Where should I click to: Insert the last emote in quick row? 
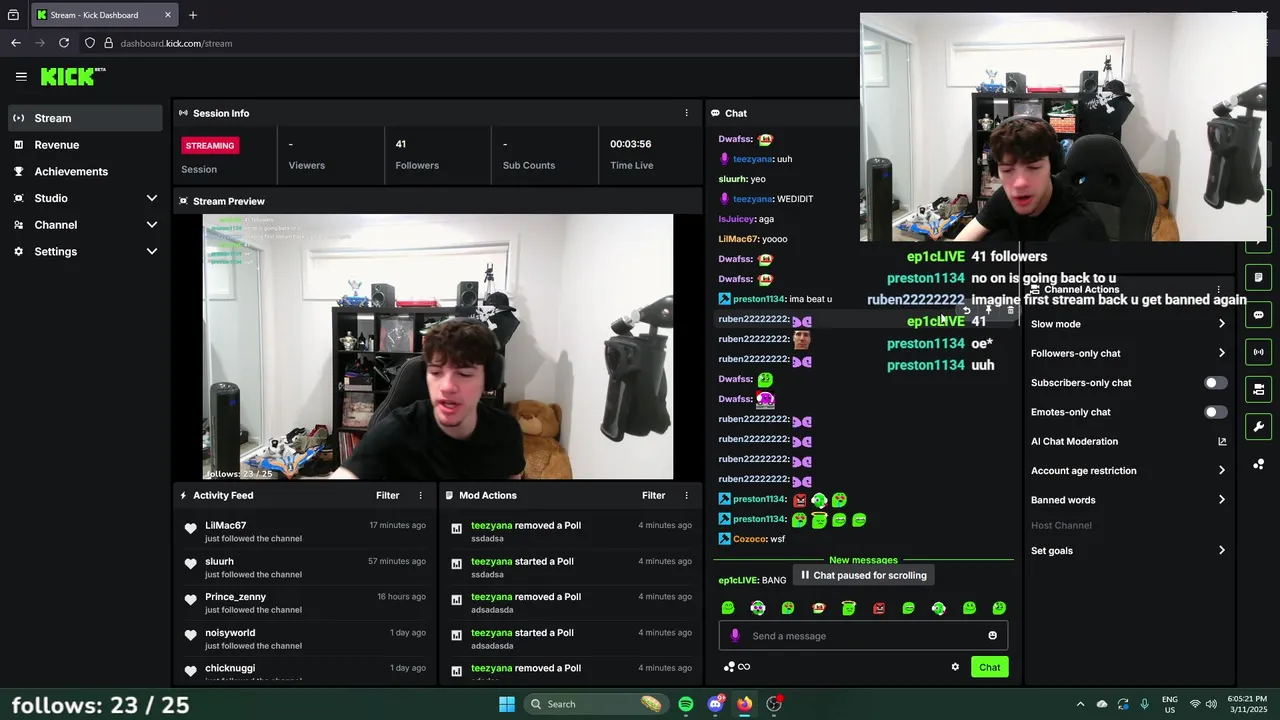(999, 608)
